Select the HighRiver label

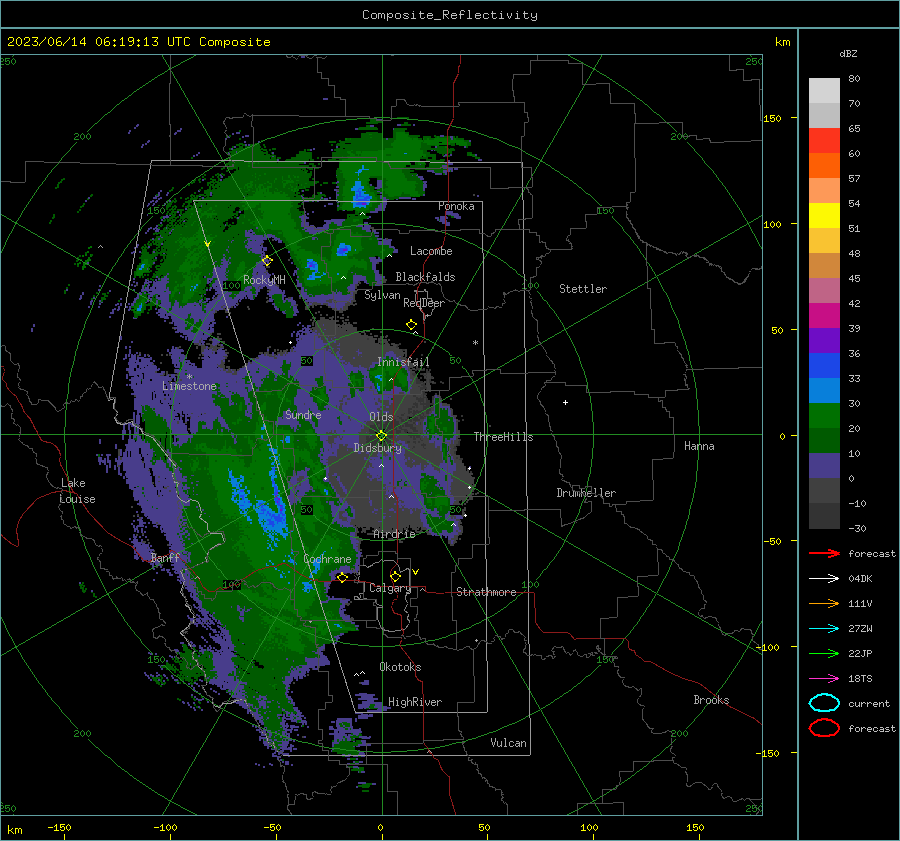pos(415,702)
